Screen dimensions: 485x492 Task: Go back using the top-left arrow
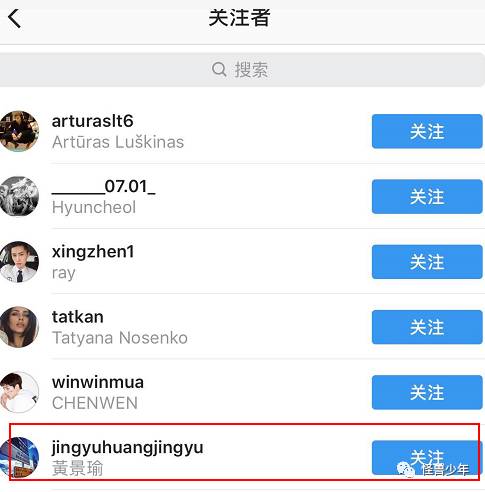click(x=14, y=18)
